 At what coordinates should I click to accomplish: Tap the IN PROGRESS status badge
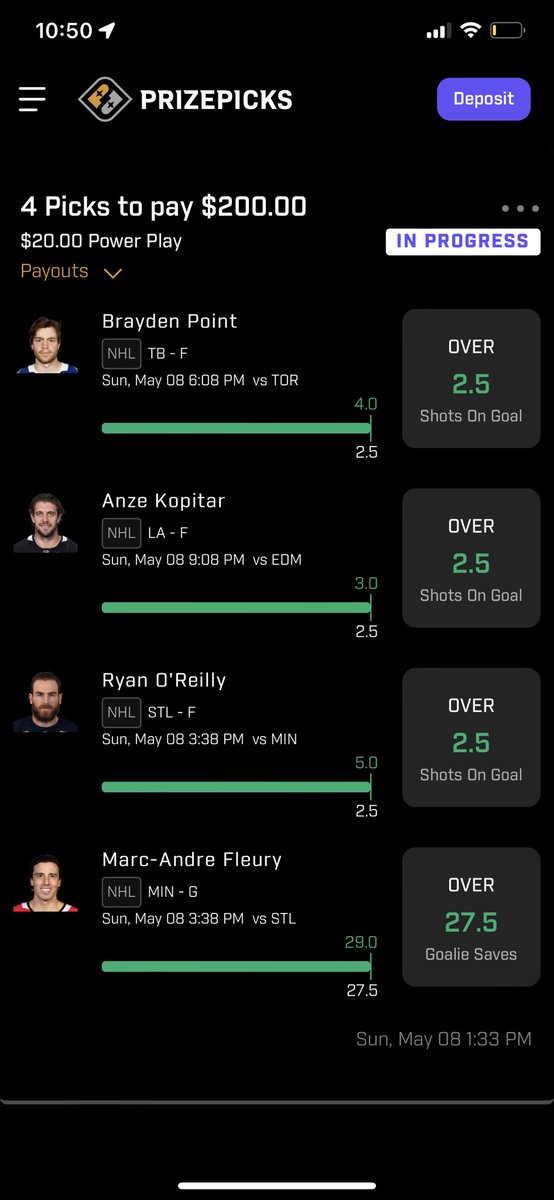[x=463, y=241]
